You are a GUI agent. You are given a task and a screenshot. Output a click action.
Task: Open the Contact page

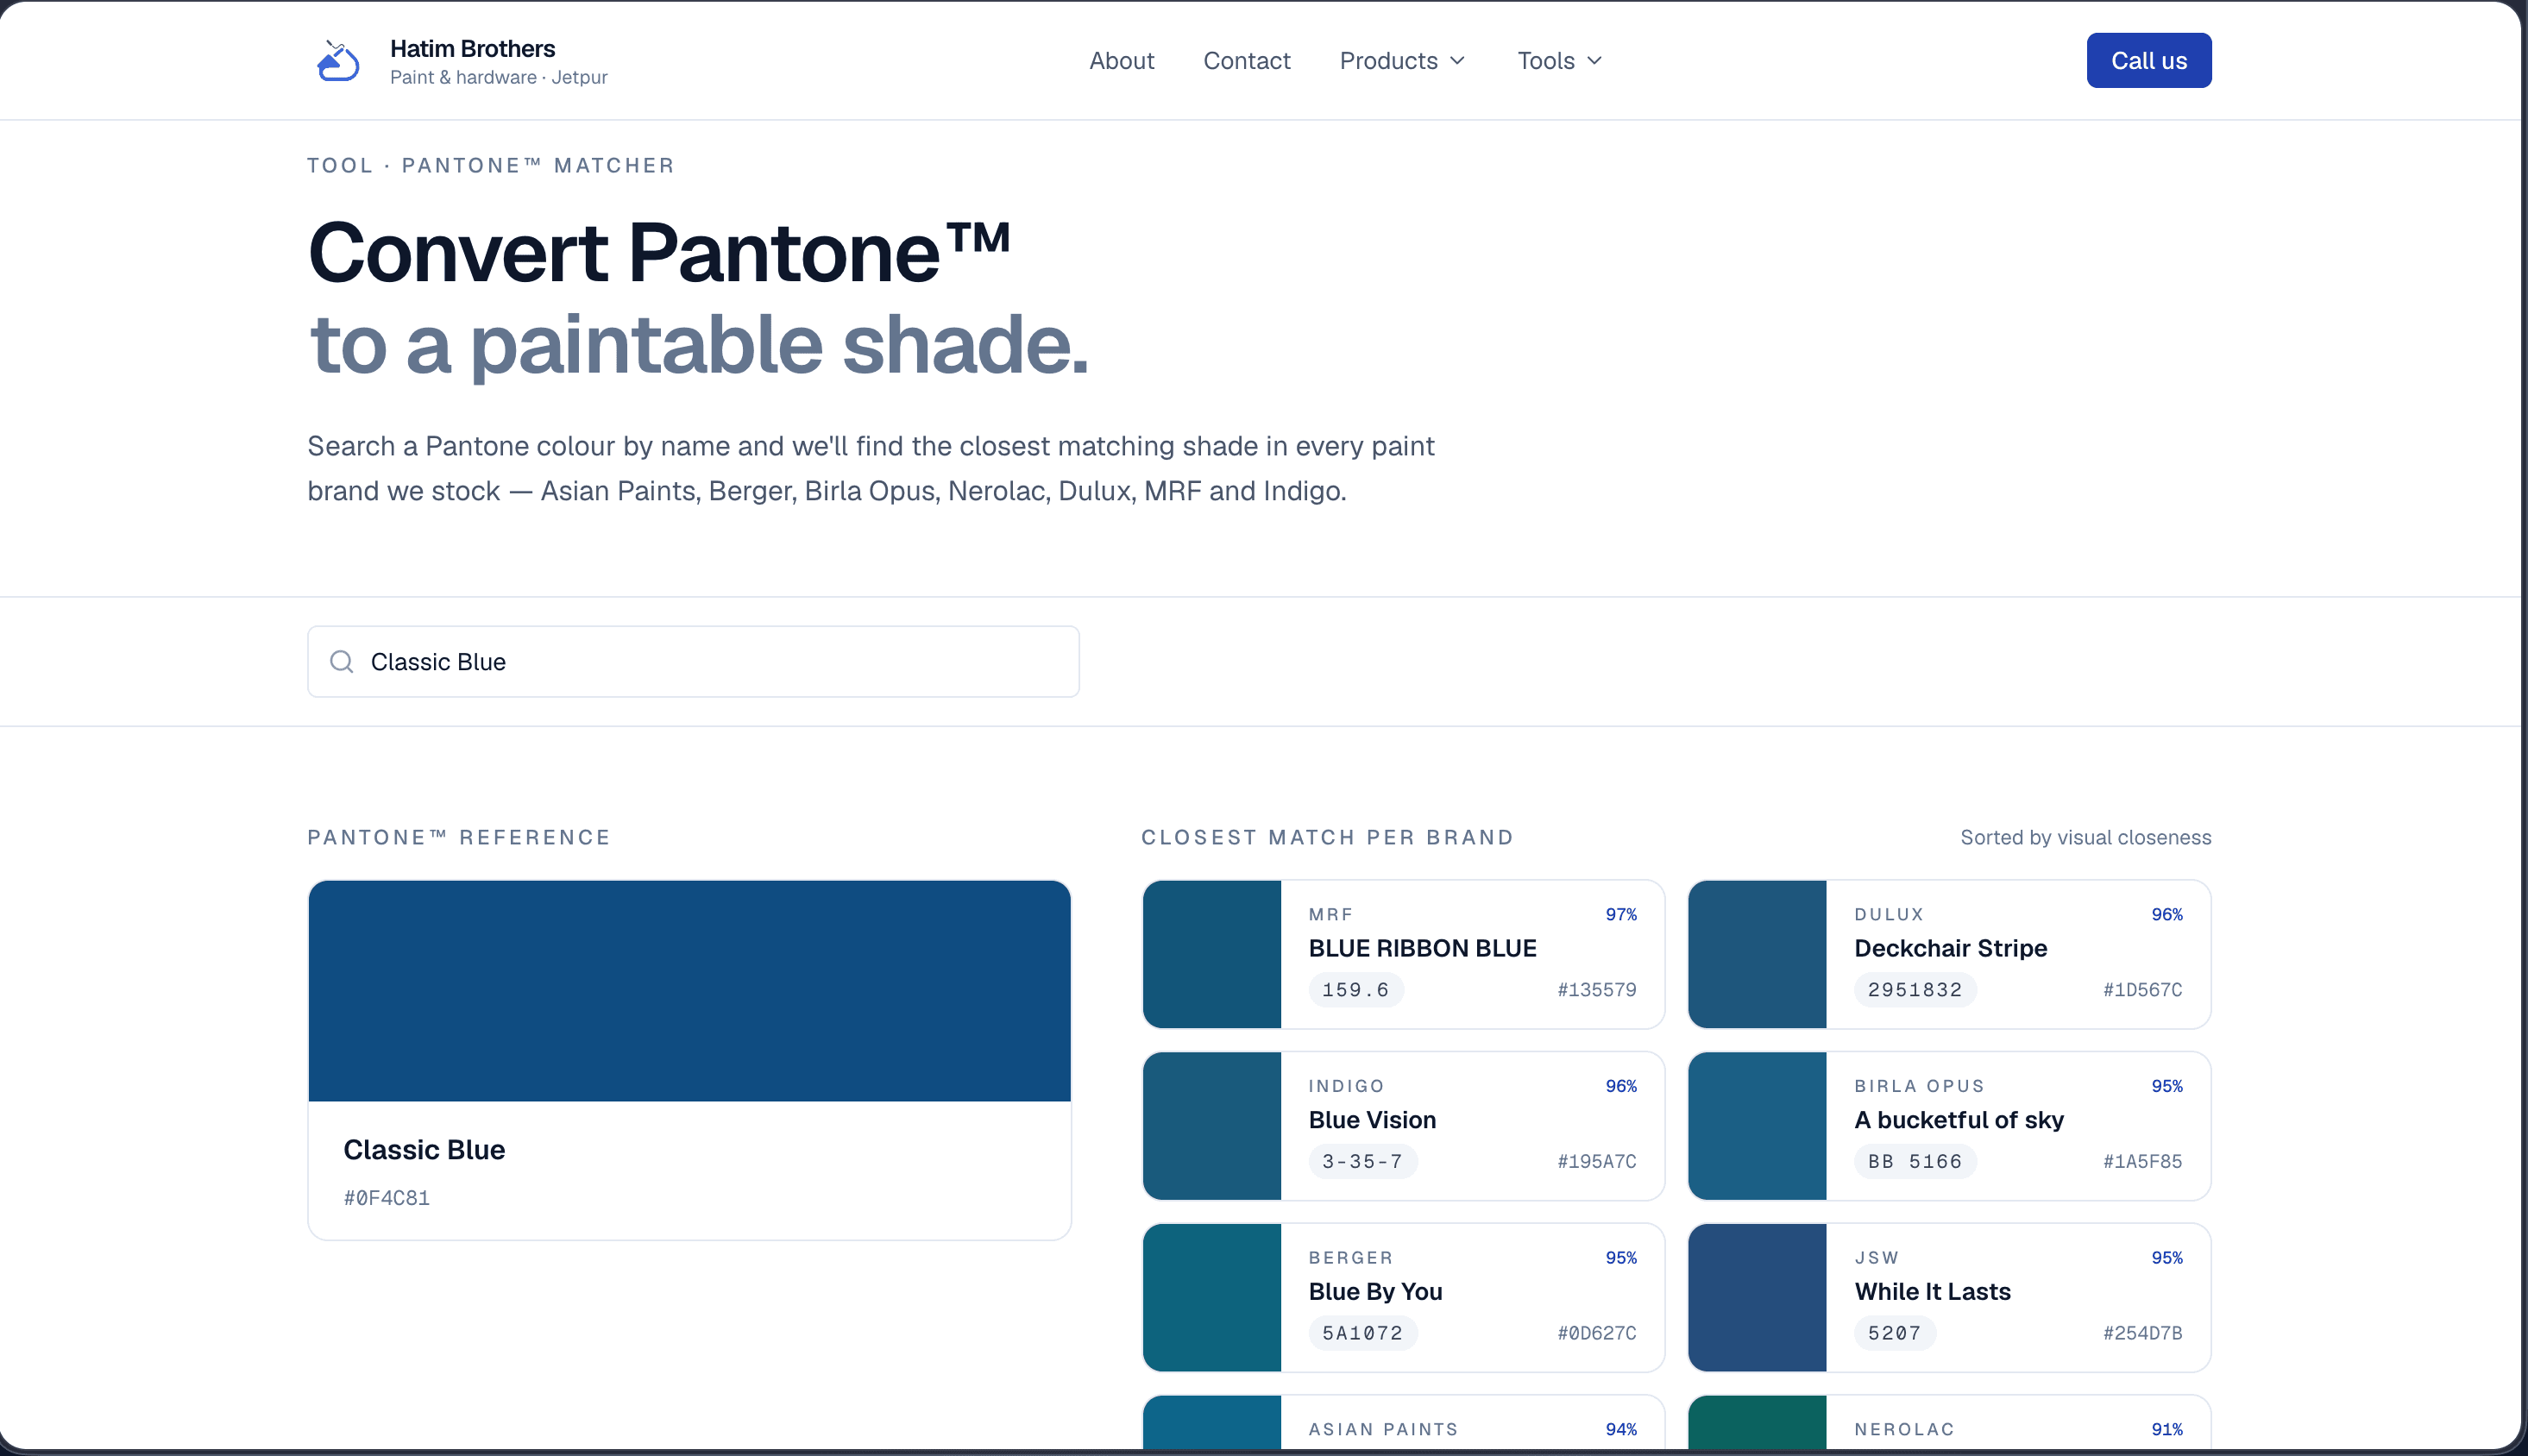(x=1246, y=61)
